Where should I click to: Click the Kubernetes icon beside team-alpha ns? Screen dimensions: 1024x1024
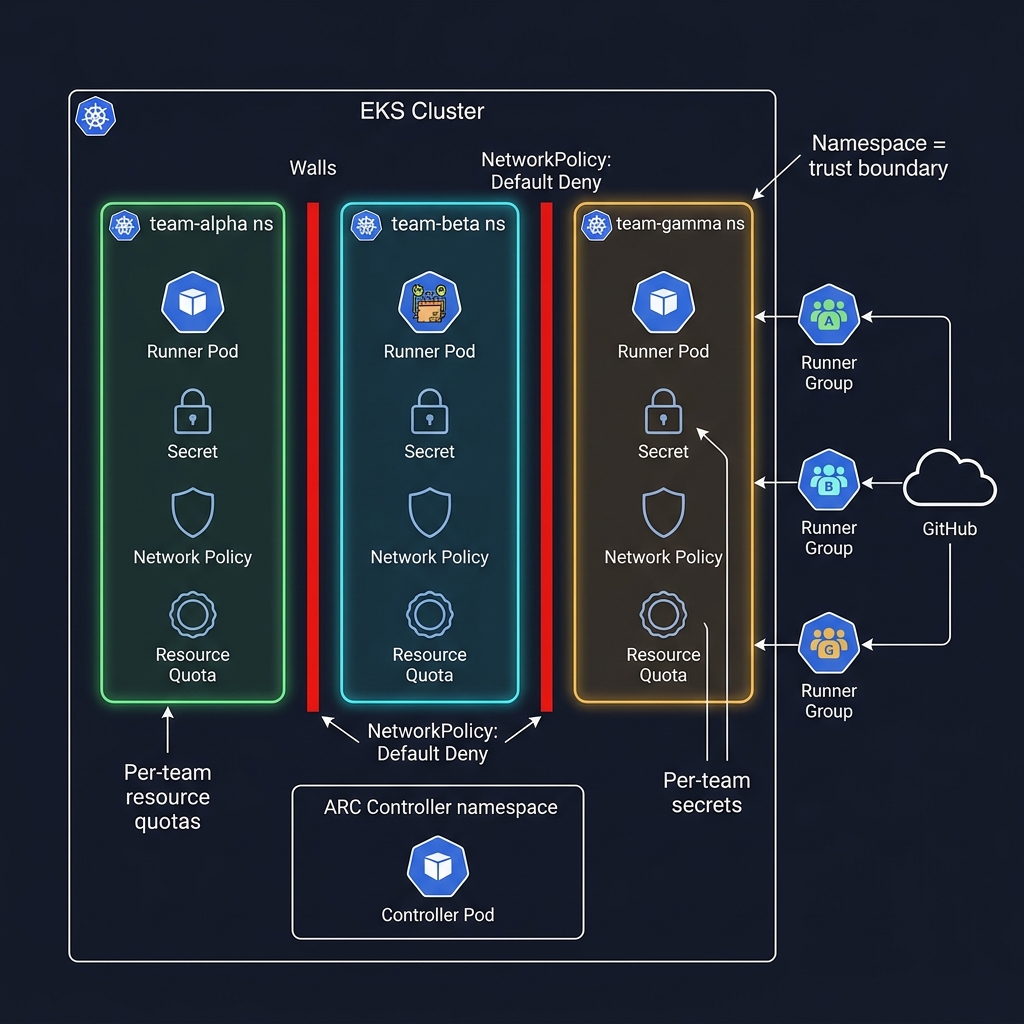pyautogui.click(x=124, y=226)
